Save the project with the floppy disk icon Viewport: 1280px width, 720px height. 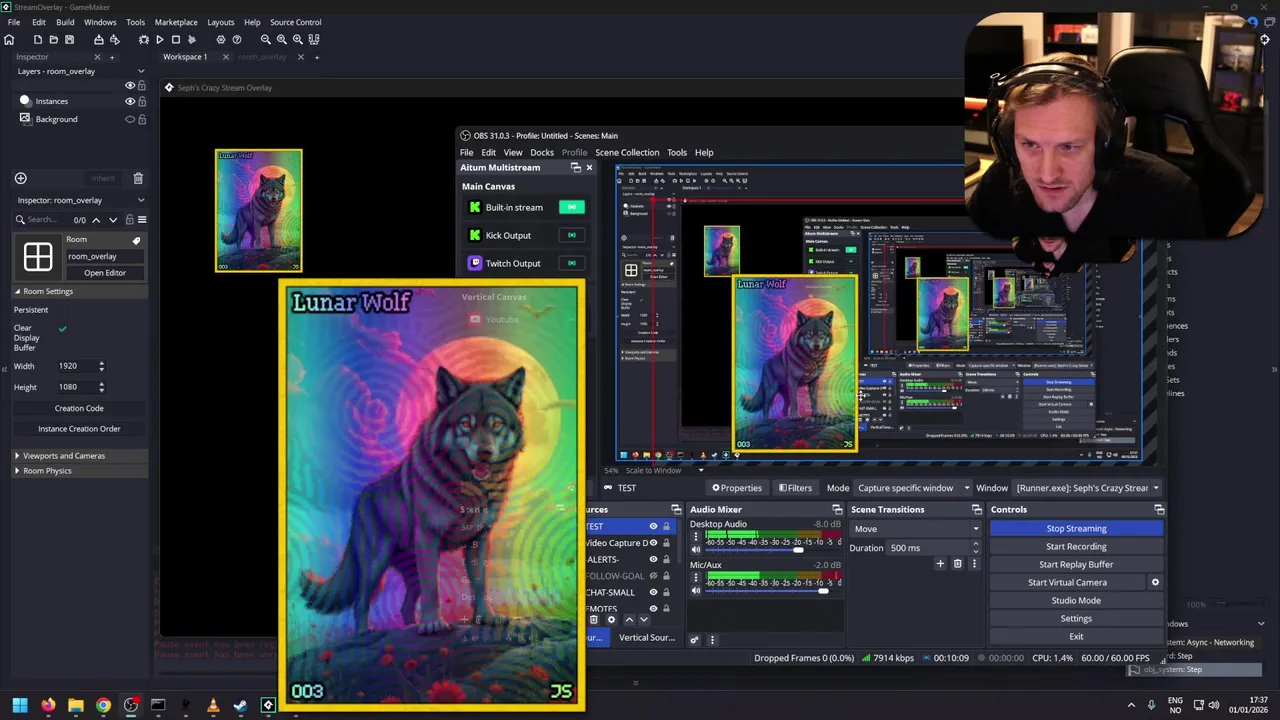click(69, 39)
